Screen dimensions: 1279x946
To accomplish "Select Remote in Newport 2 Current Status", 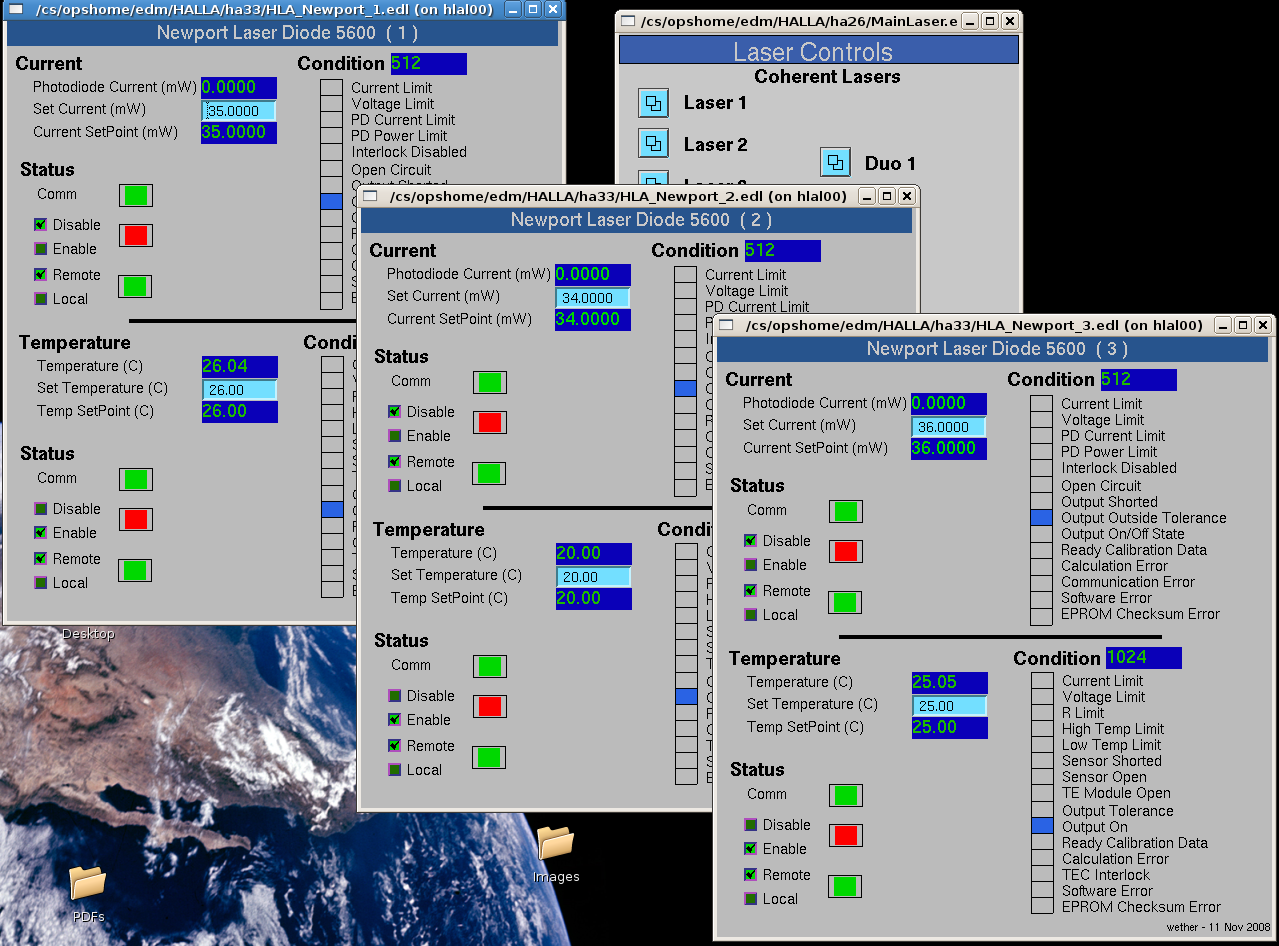I will [x=395, y=462].
